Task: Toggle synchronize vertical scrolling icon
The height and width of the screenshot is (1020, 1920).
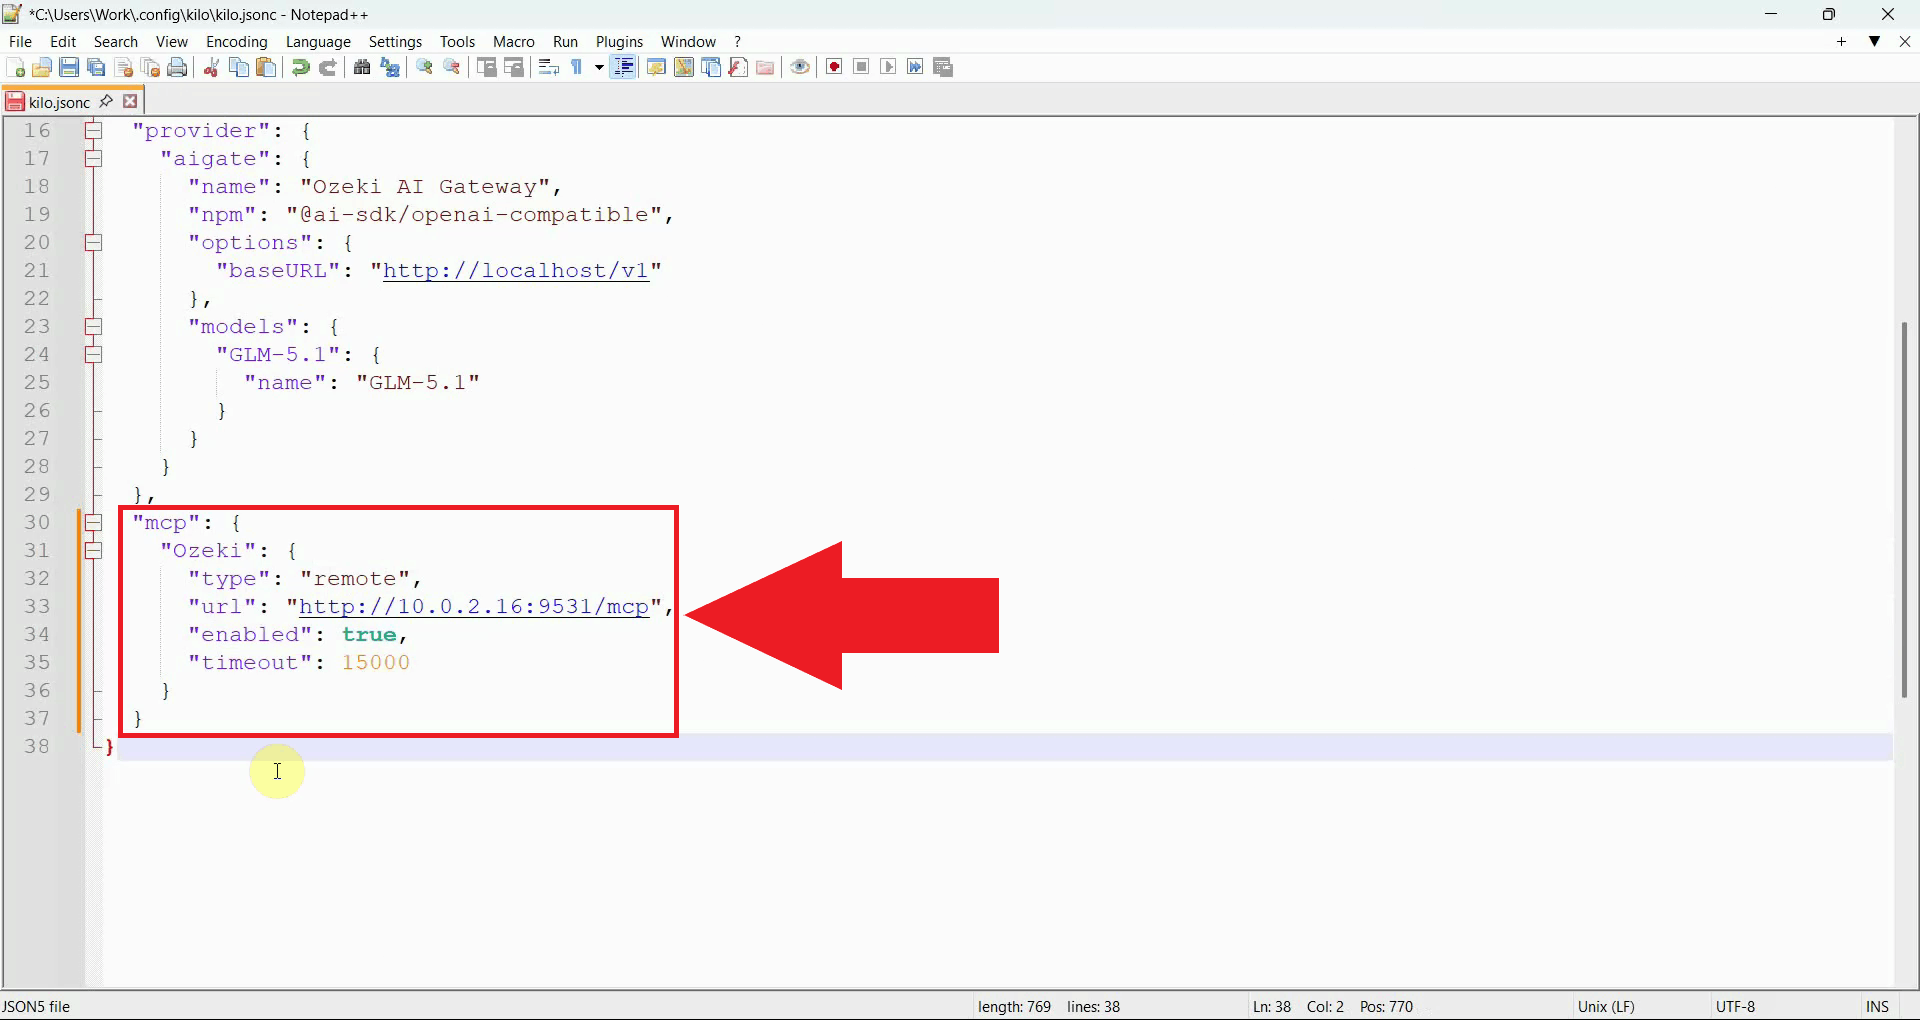Action: pos(487,67)
